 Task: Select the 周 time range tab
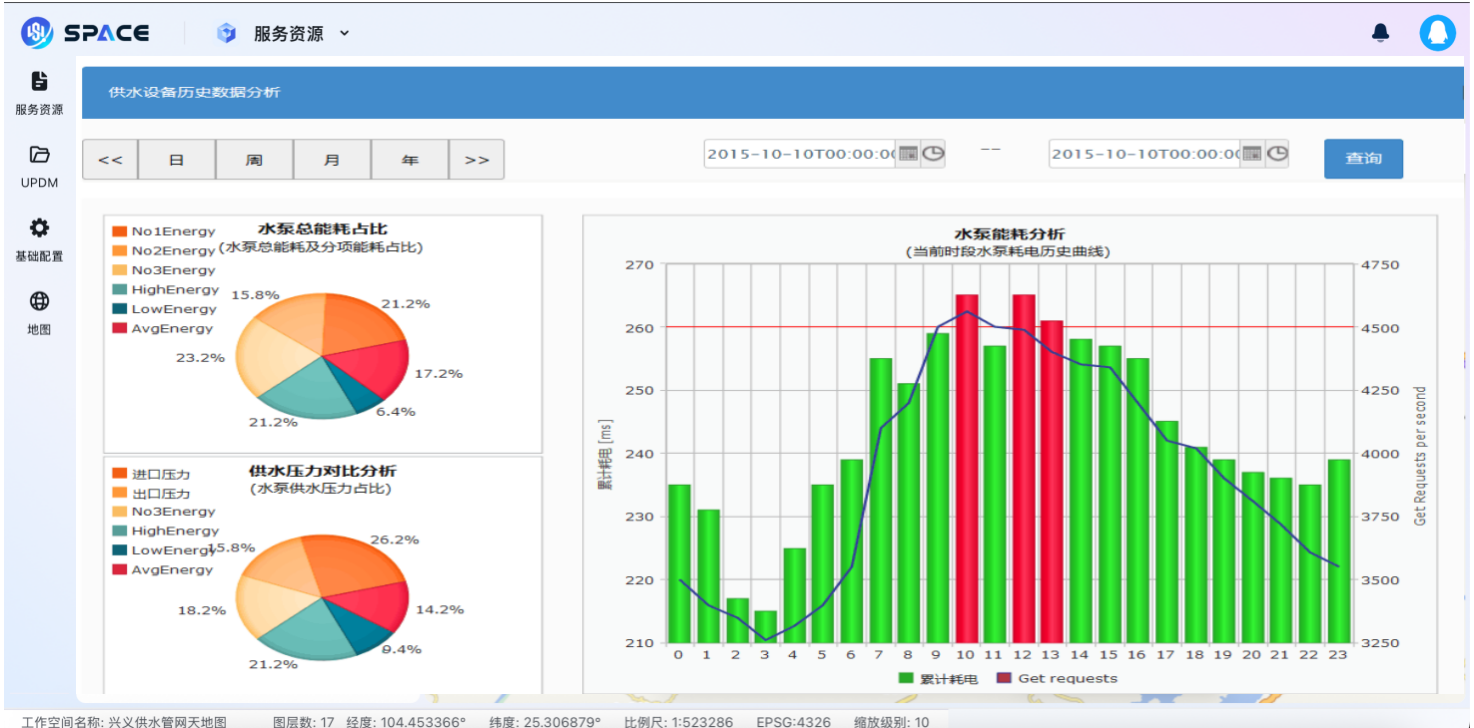click(254, 160)
